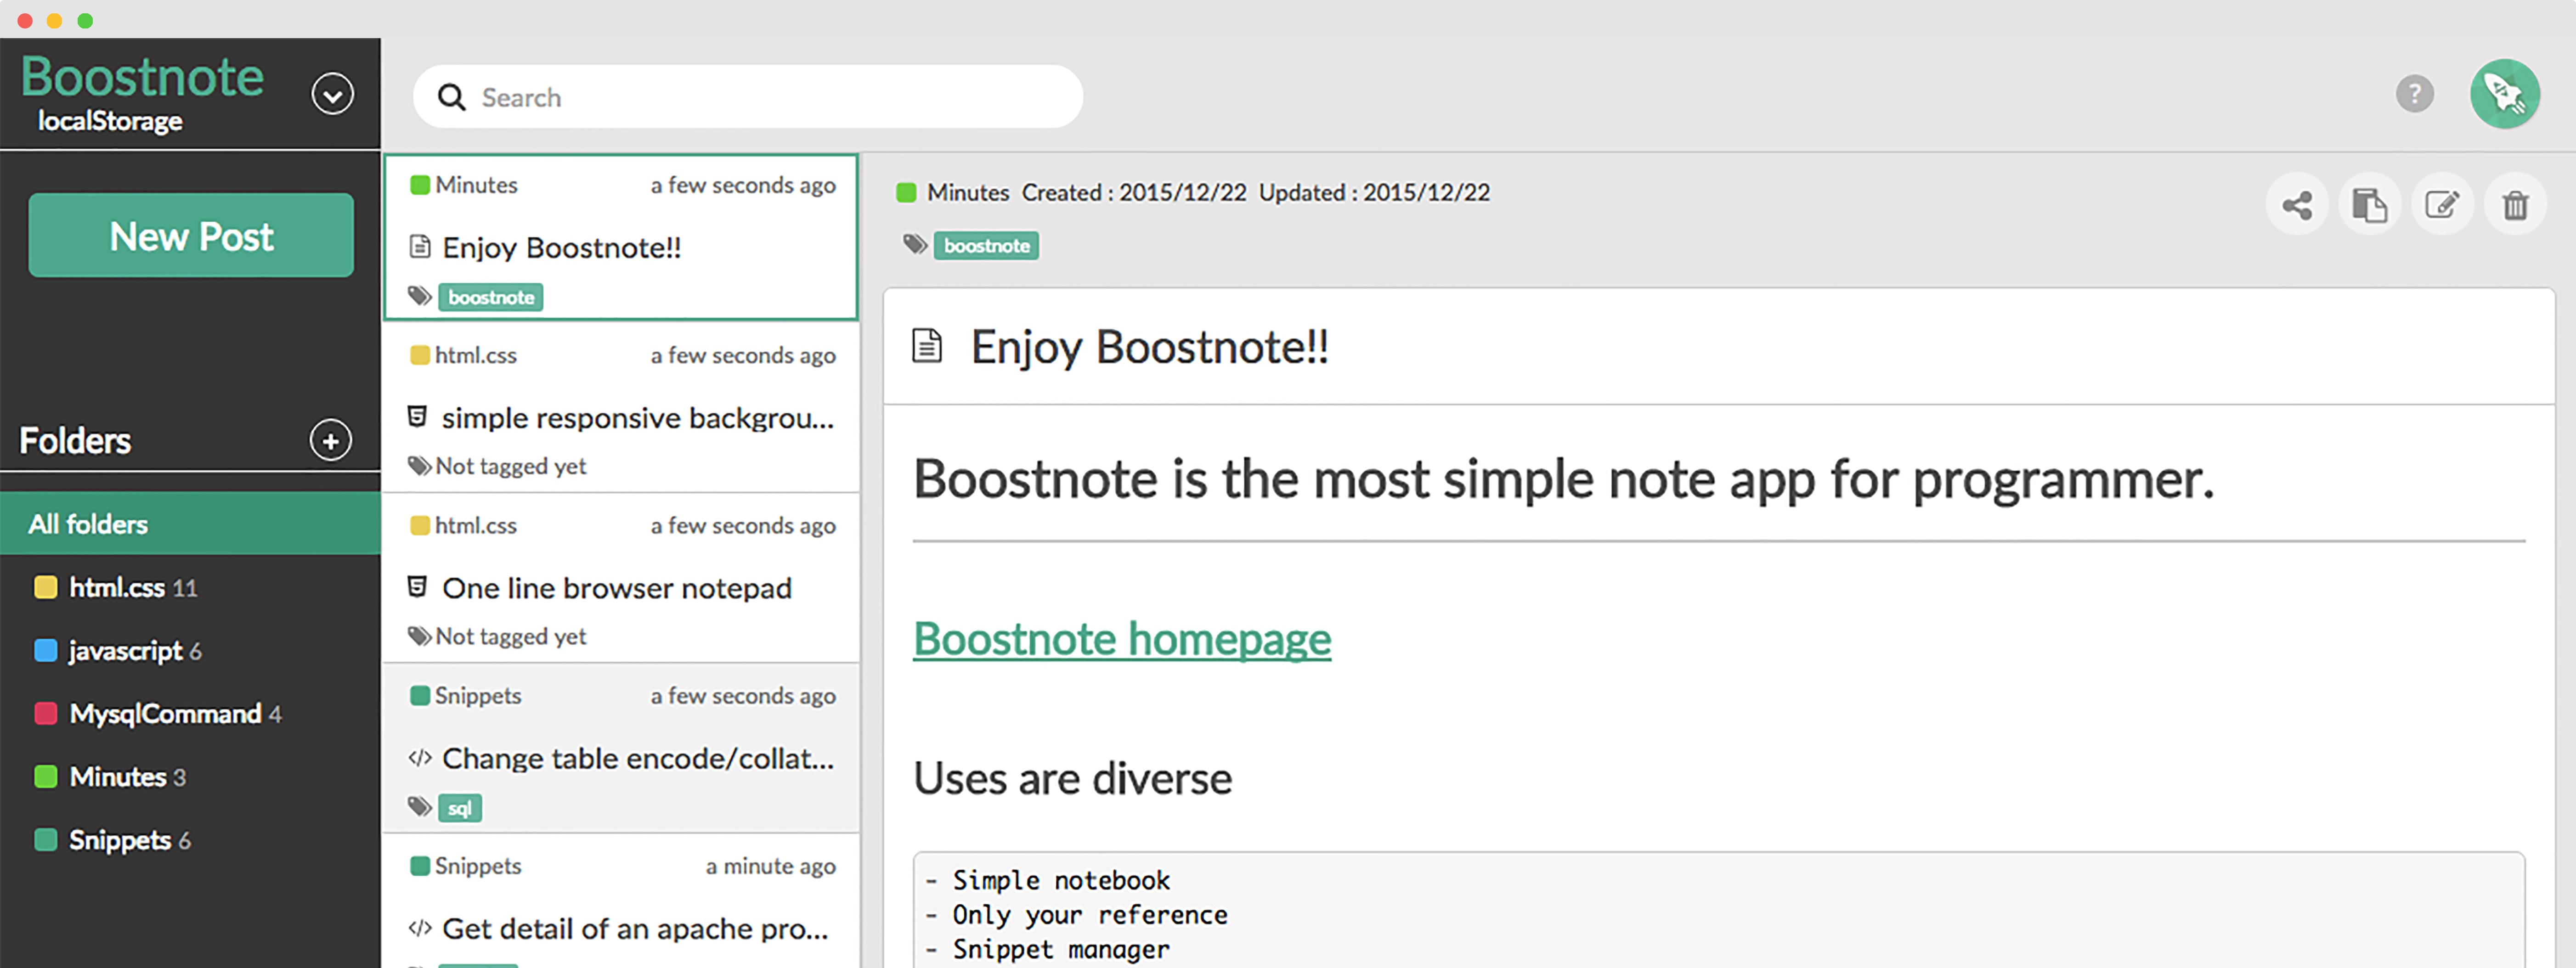Open the MysqlCommand folder

(x=190, y=713)
